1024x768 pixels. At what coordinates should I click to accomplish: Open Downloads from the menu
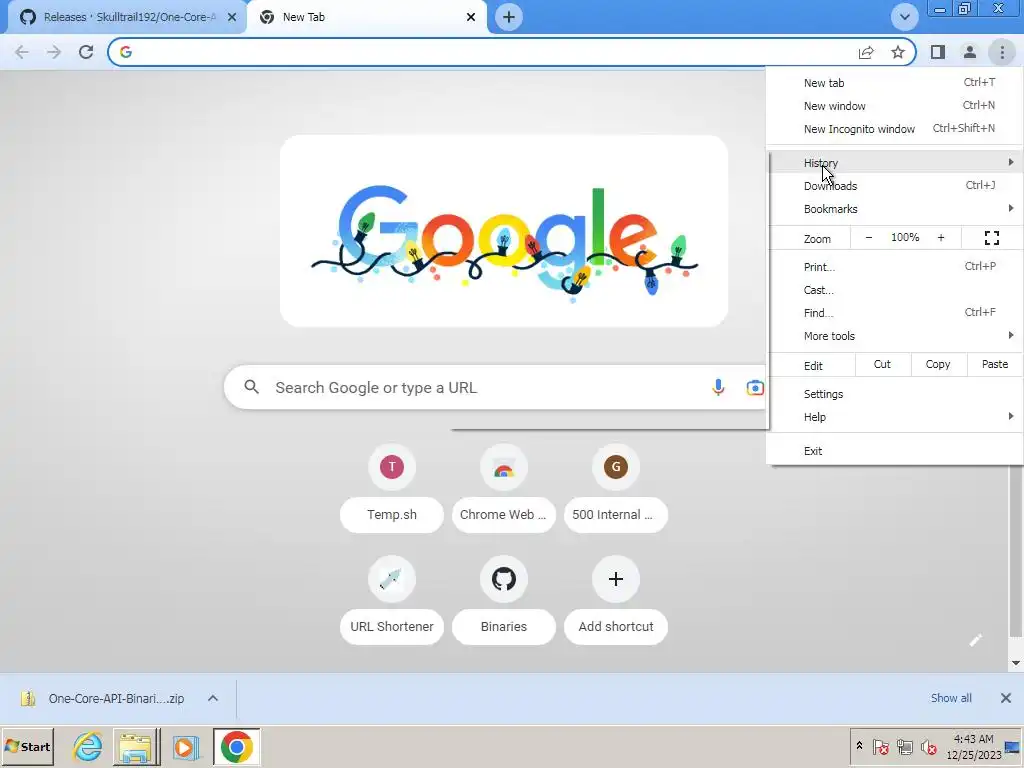pyautogui.click(x=895, y=185)
